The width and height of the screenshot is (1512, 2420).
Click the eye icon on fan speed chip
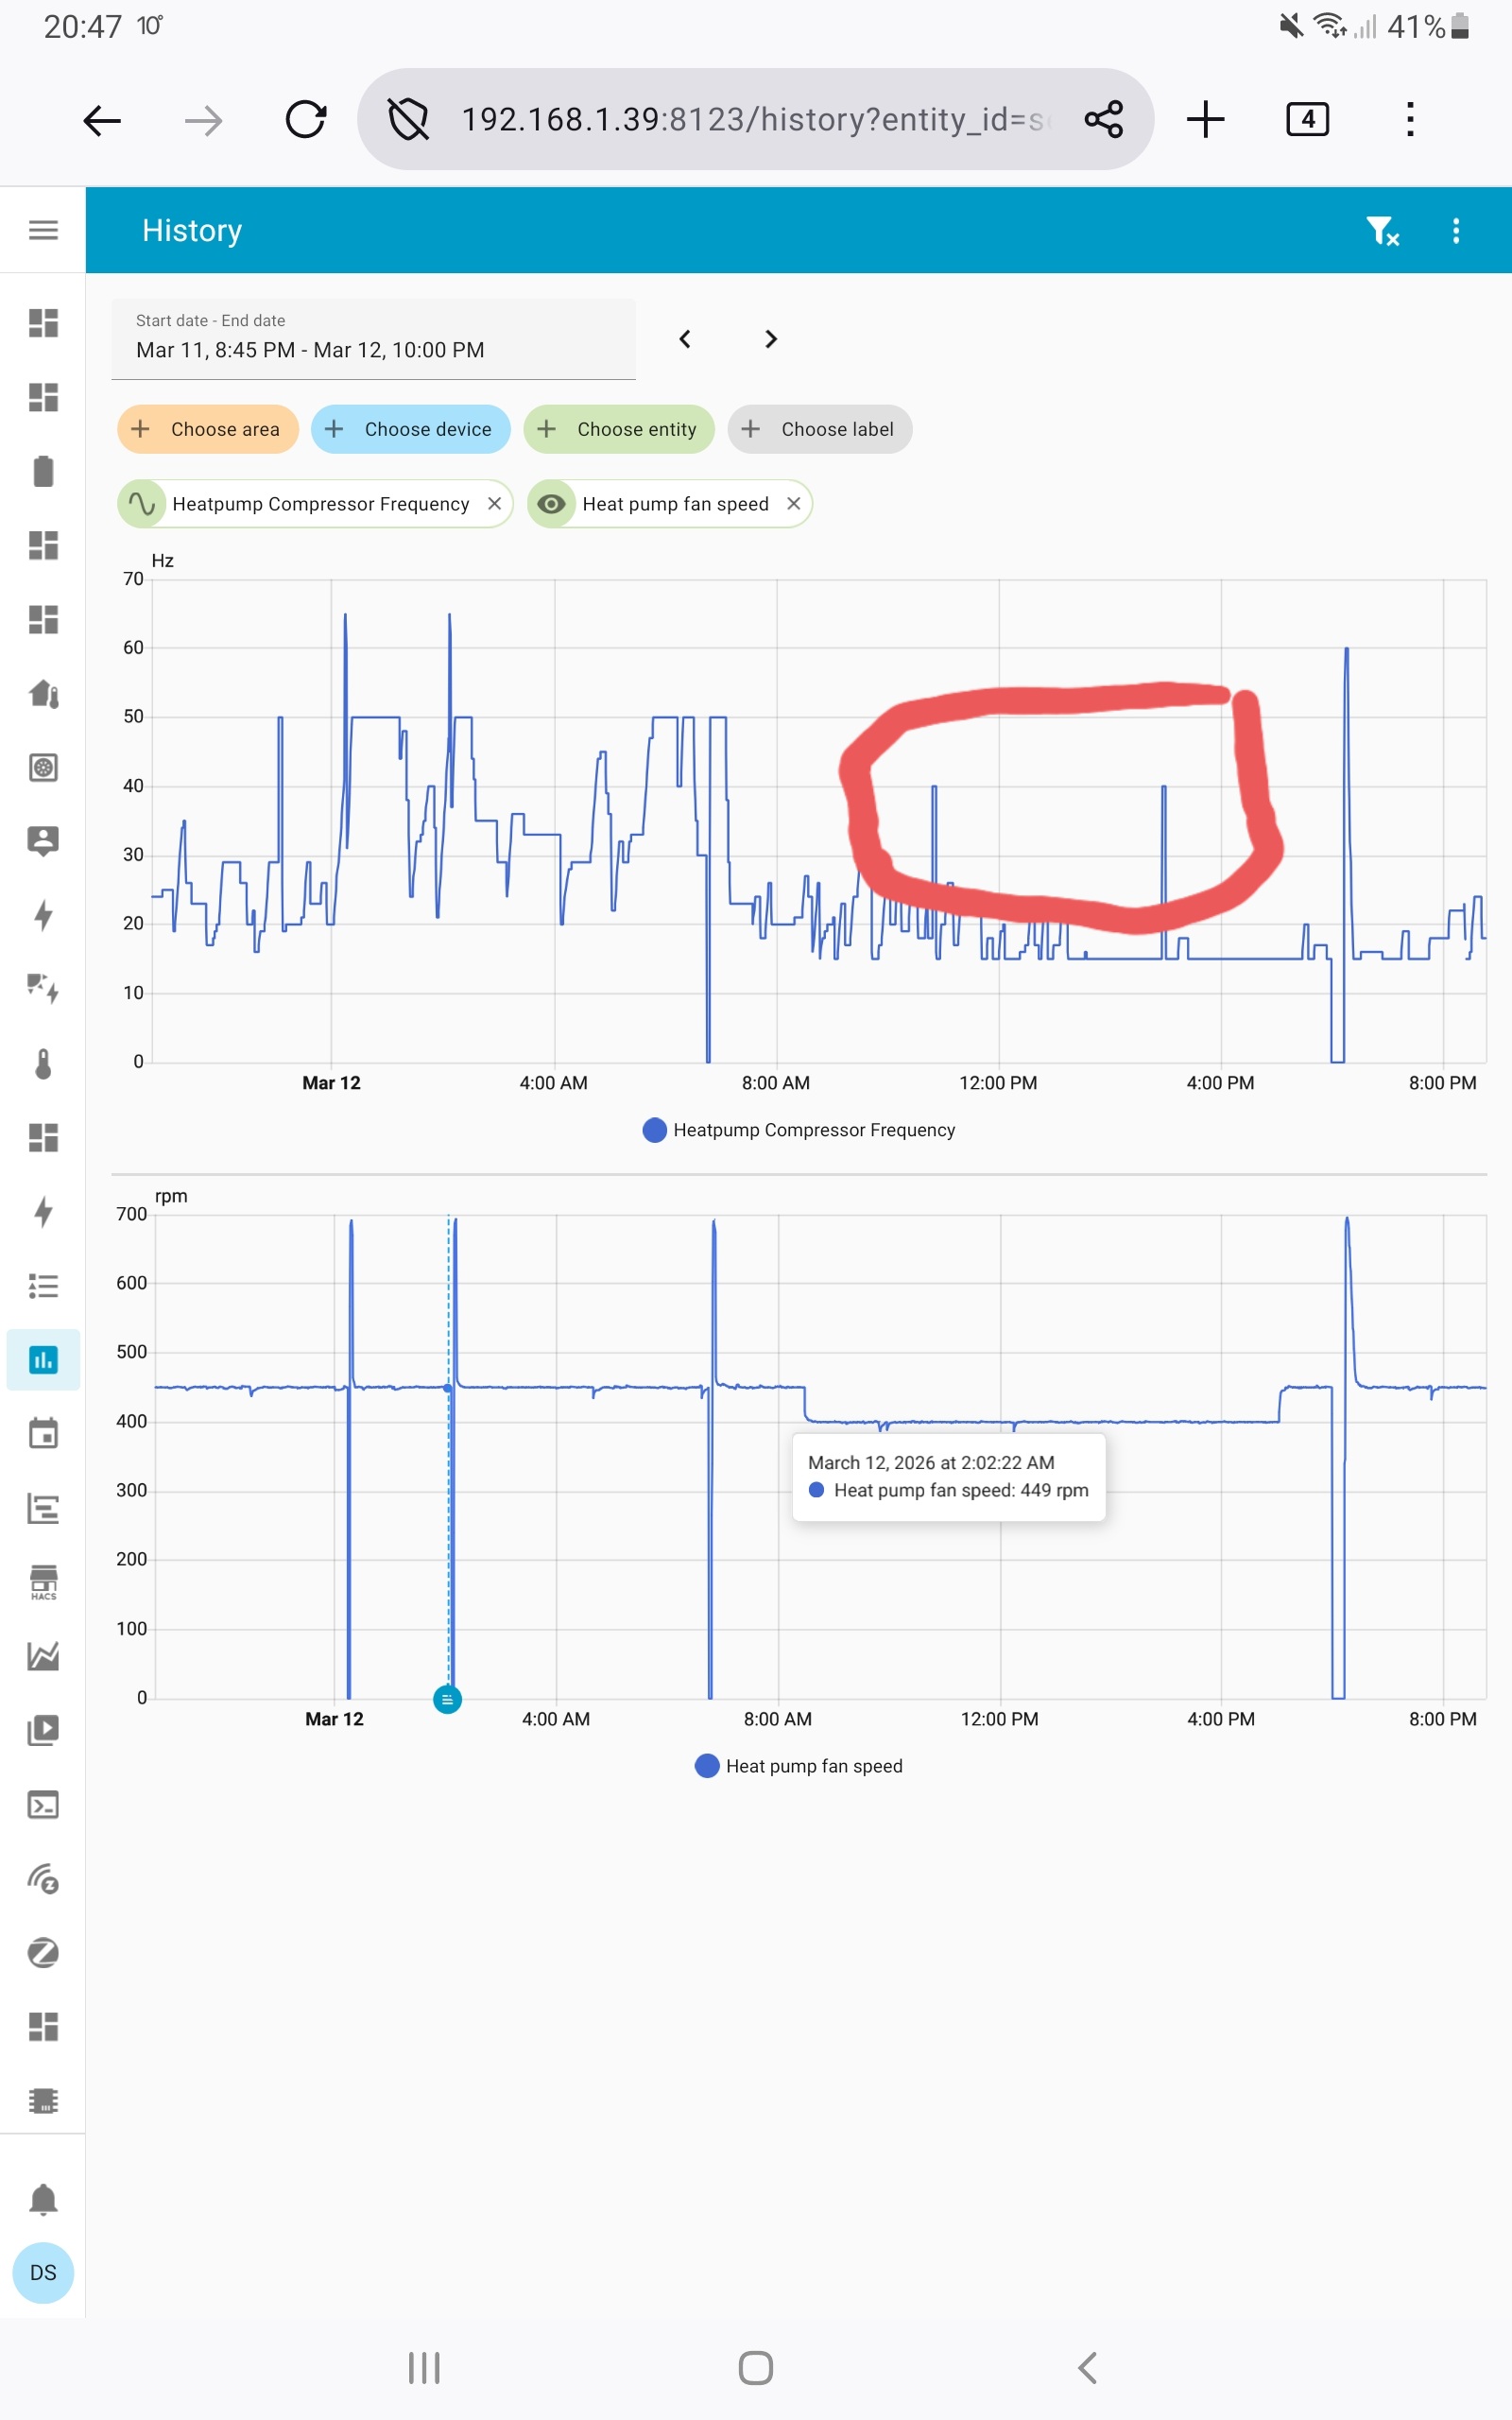(x=551, y=504)
